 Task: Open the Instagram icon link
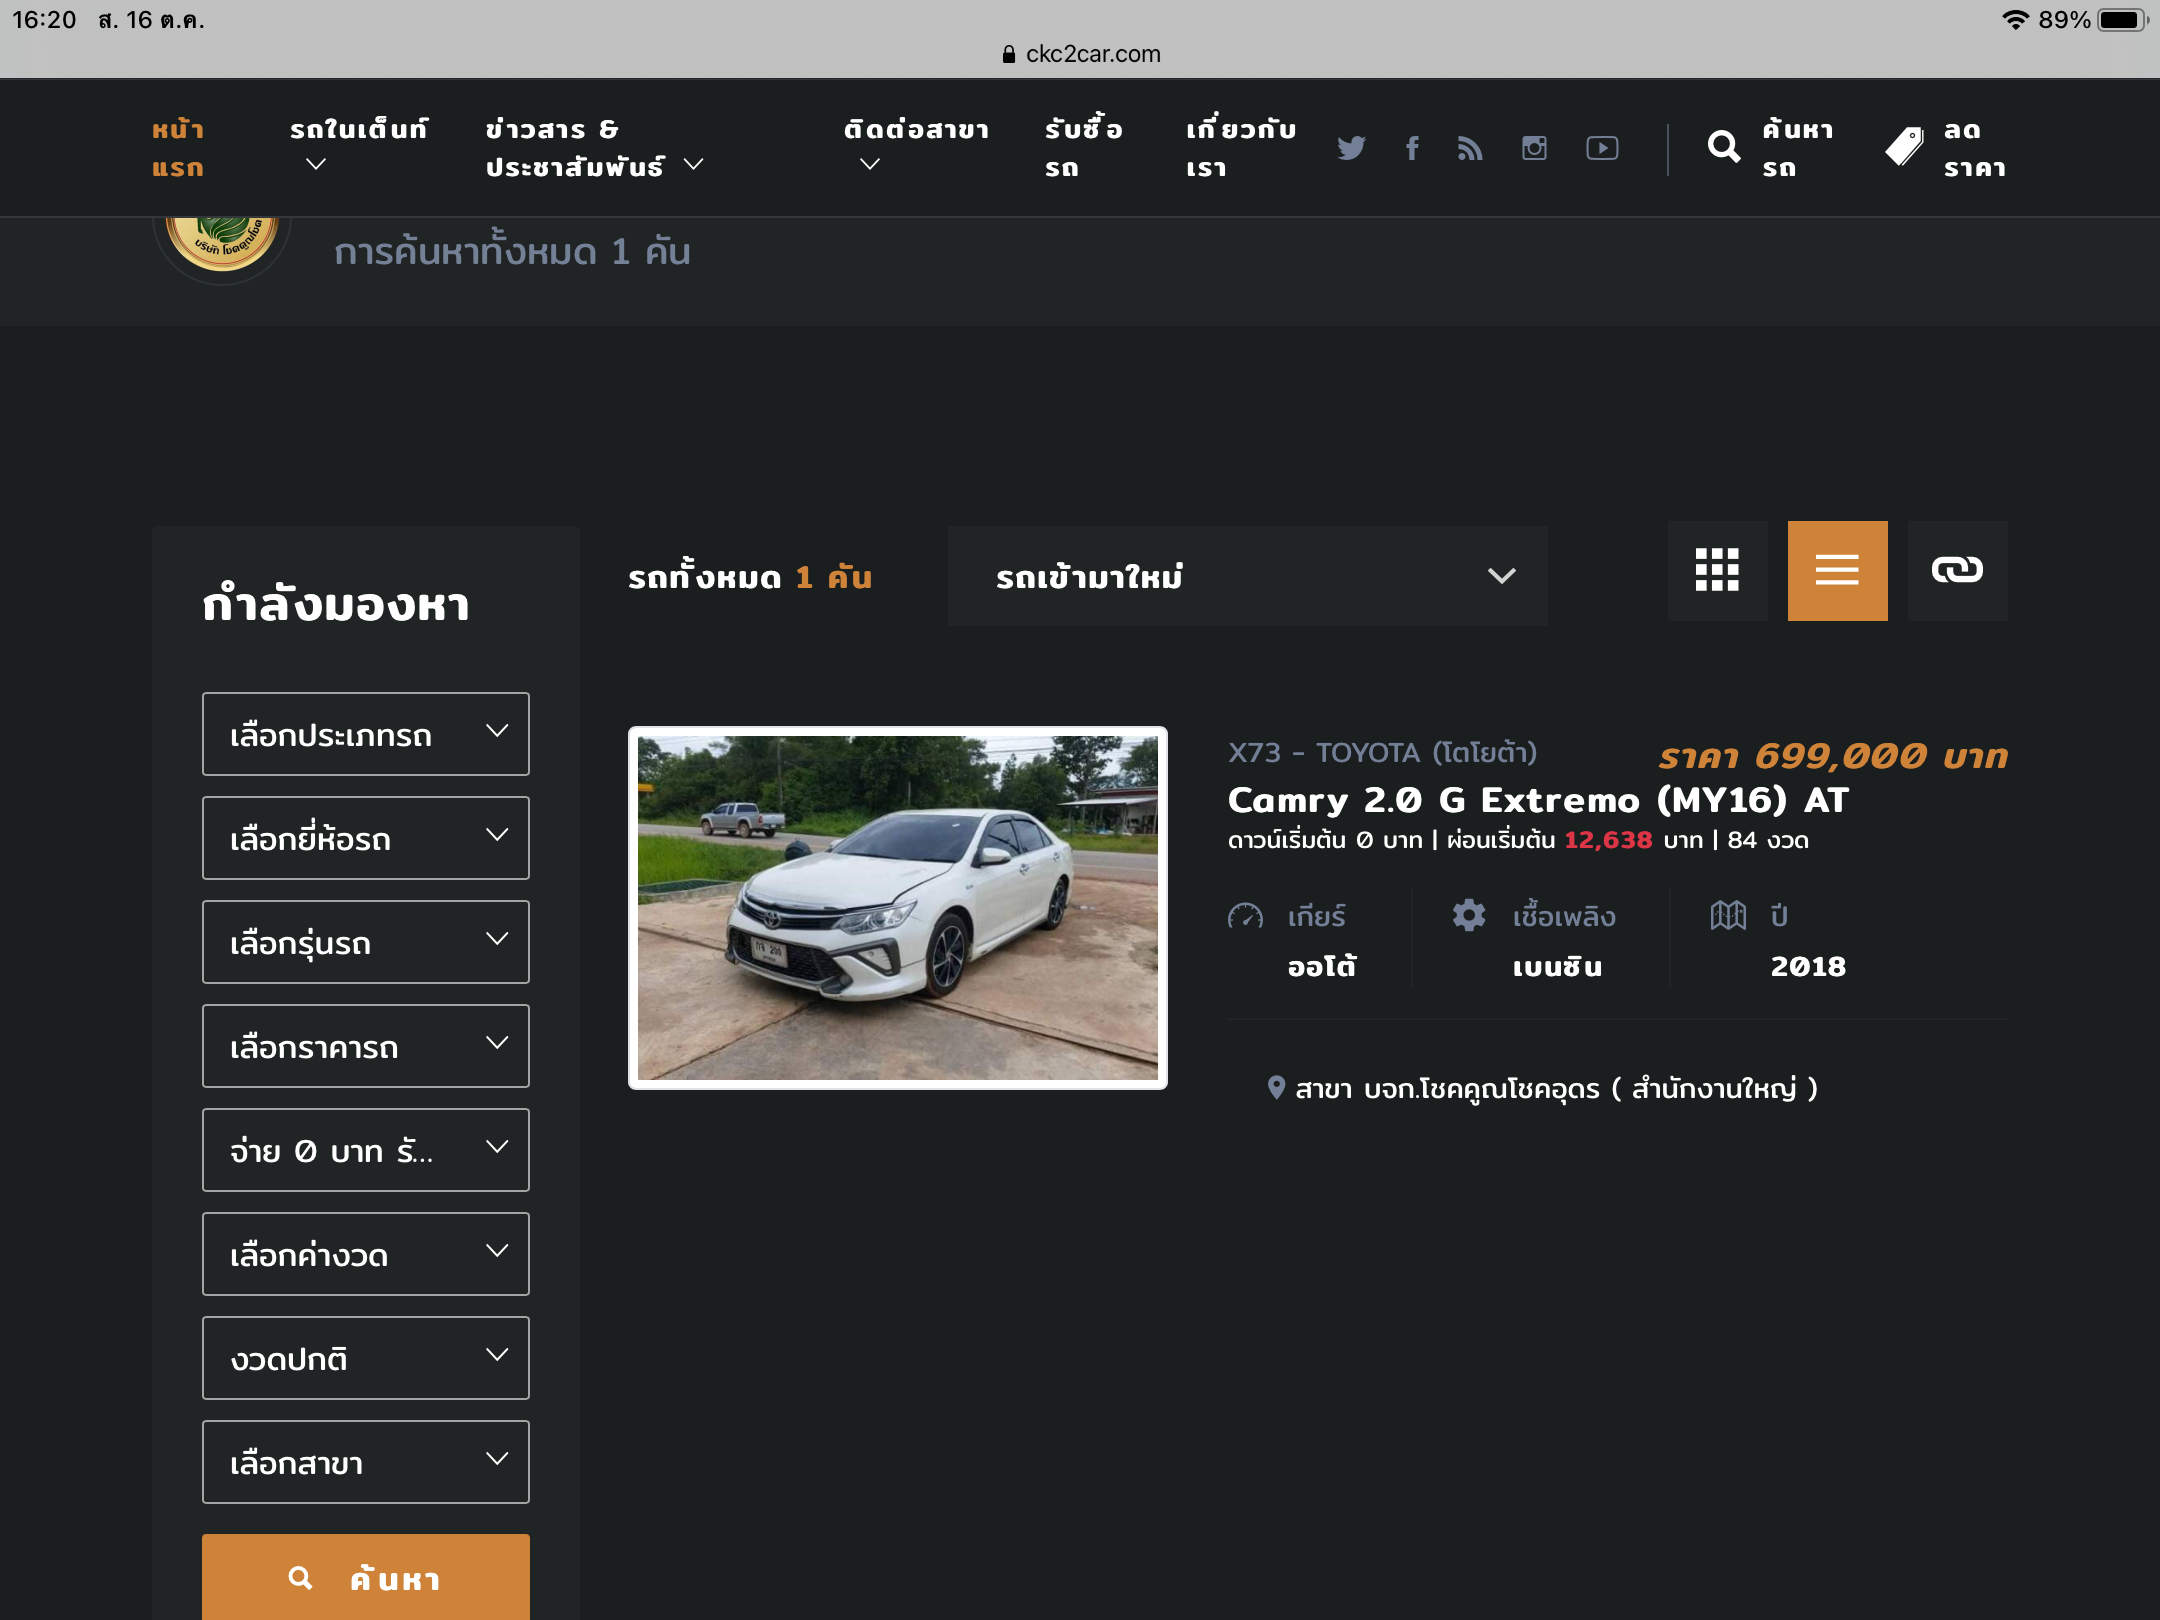click(x=1534, y=148)
